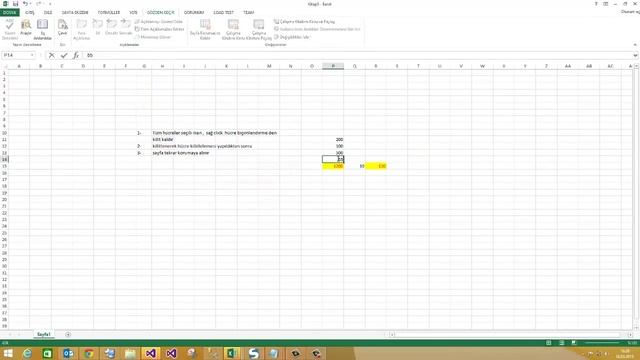Add a new sheet with plus icon
The height and width of the screenshot is (360, 640).
coord(68,334)
